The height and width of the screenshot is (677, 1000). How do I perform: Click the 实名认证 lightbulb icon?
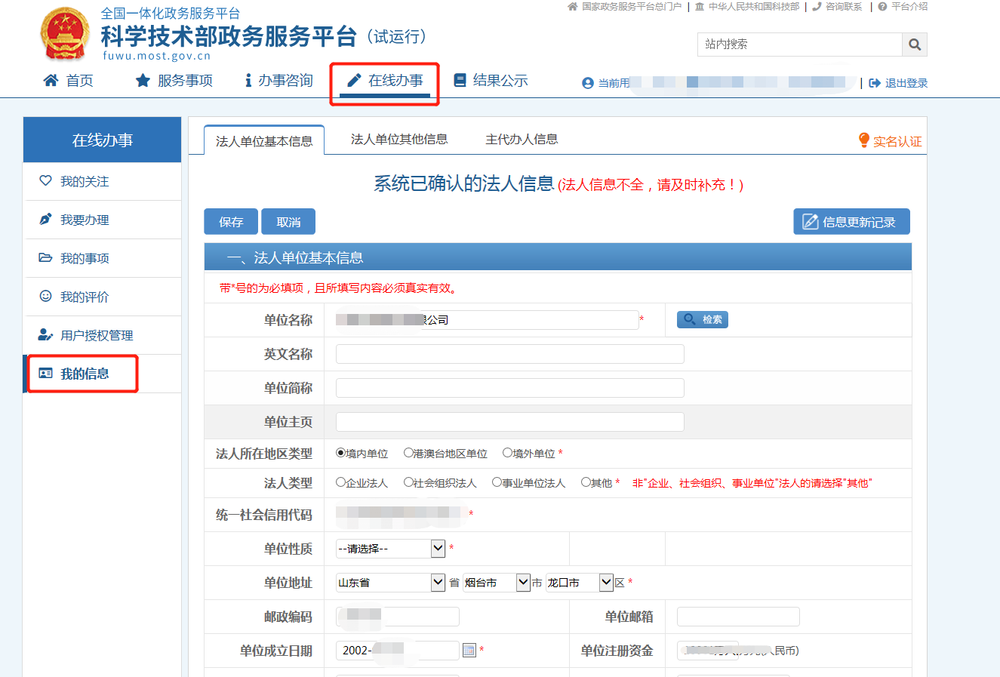coord(864,141)
